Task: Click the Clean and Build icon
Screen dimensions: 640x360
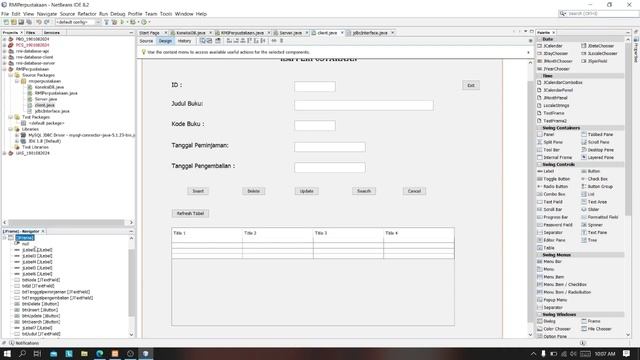Action: tap(114, 22)
